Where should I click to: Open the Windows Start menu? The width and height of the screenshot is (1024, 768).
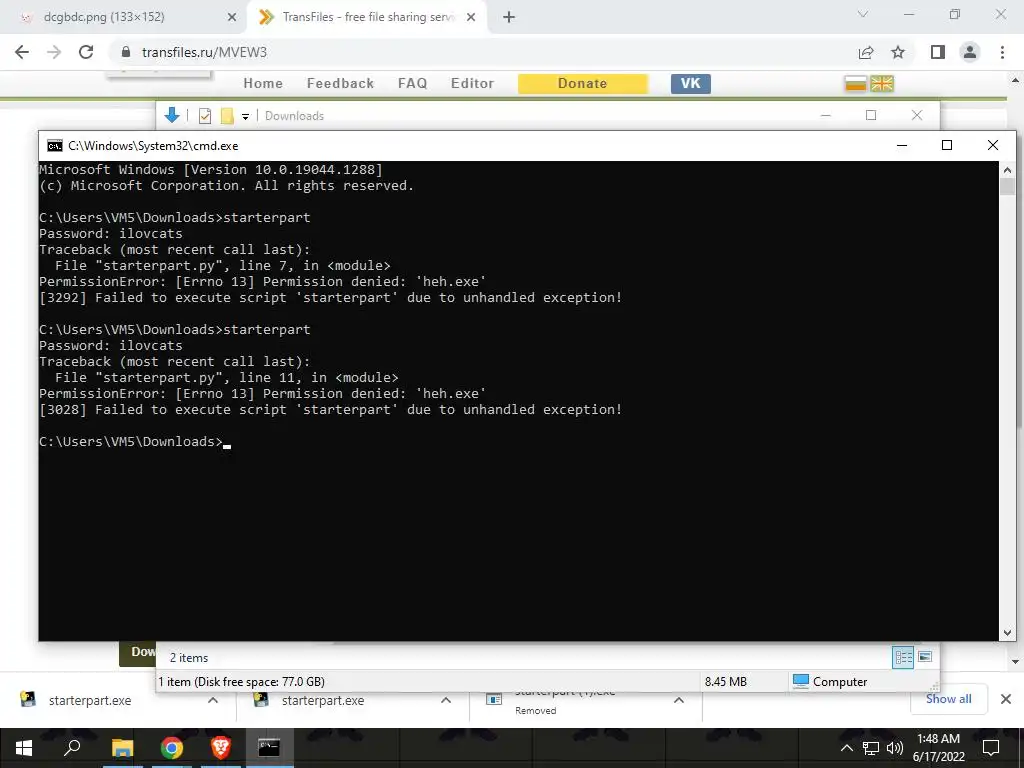[x=24, y=748]
